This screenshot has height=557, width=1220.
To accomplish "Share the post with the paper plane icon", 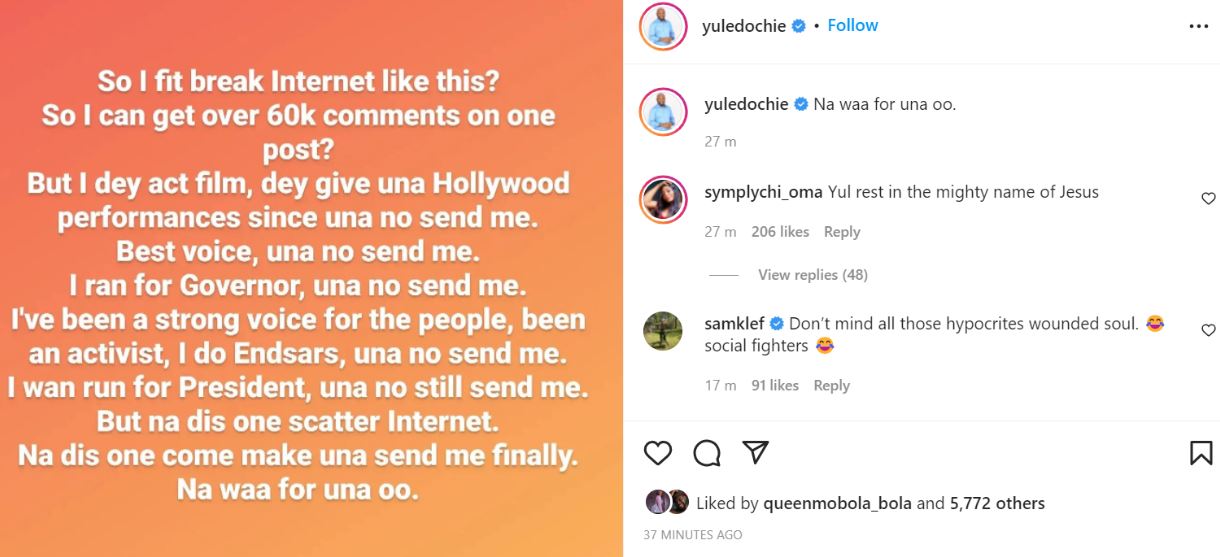I will pos(756,453).
